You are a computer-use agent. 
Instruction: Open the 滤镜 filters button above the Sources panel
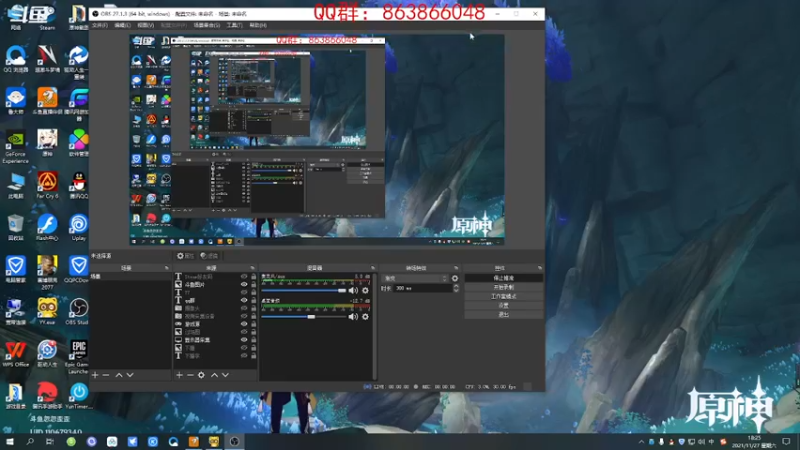(209, 256)
